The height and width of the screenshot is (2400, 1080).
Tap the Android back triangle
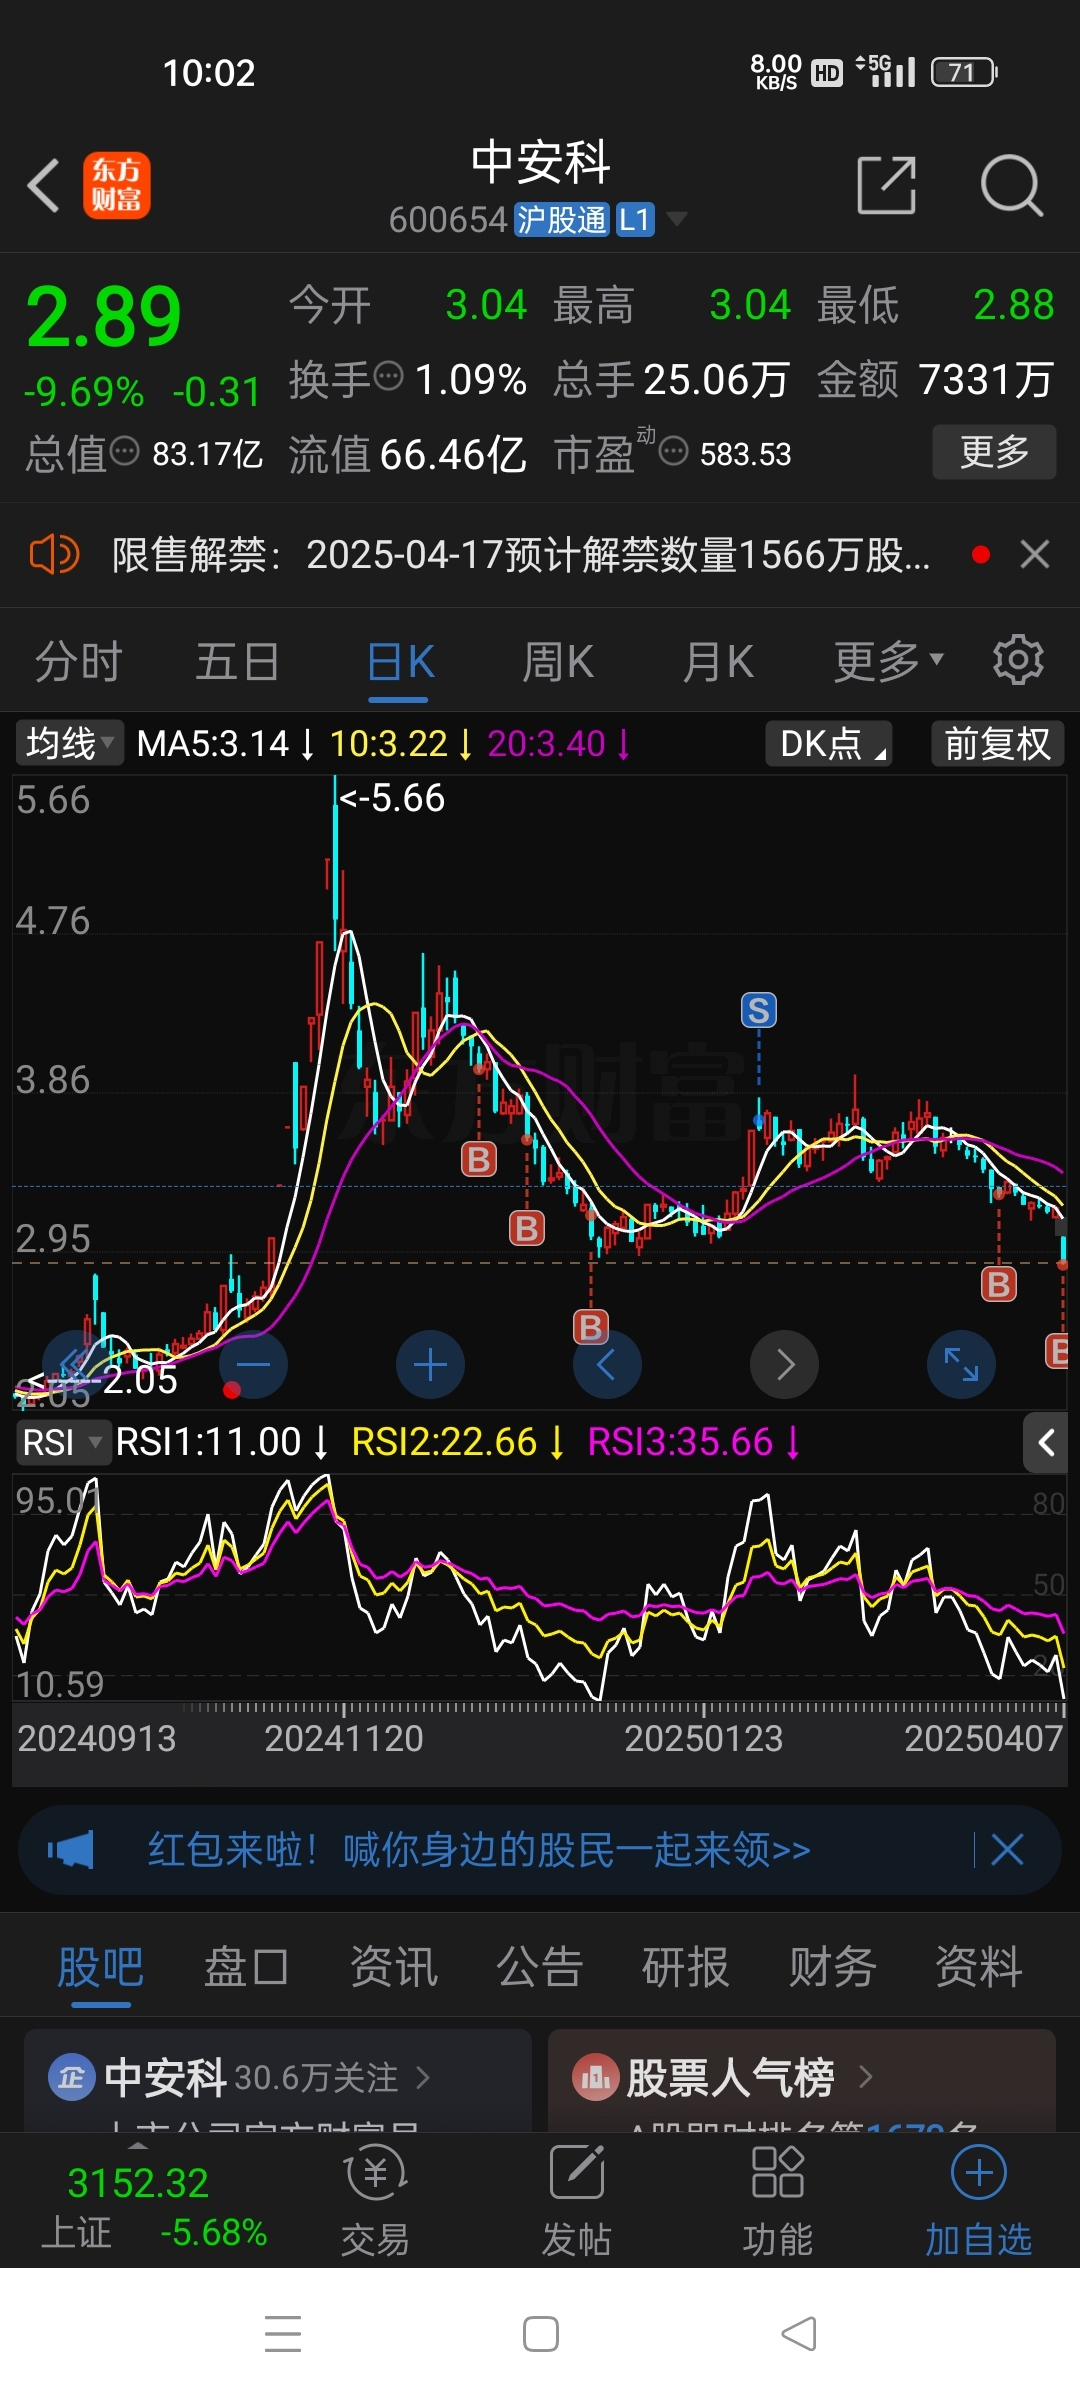[799, 2334]
